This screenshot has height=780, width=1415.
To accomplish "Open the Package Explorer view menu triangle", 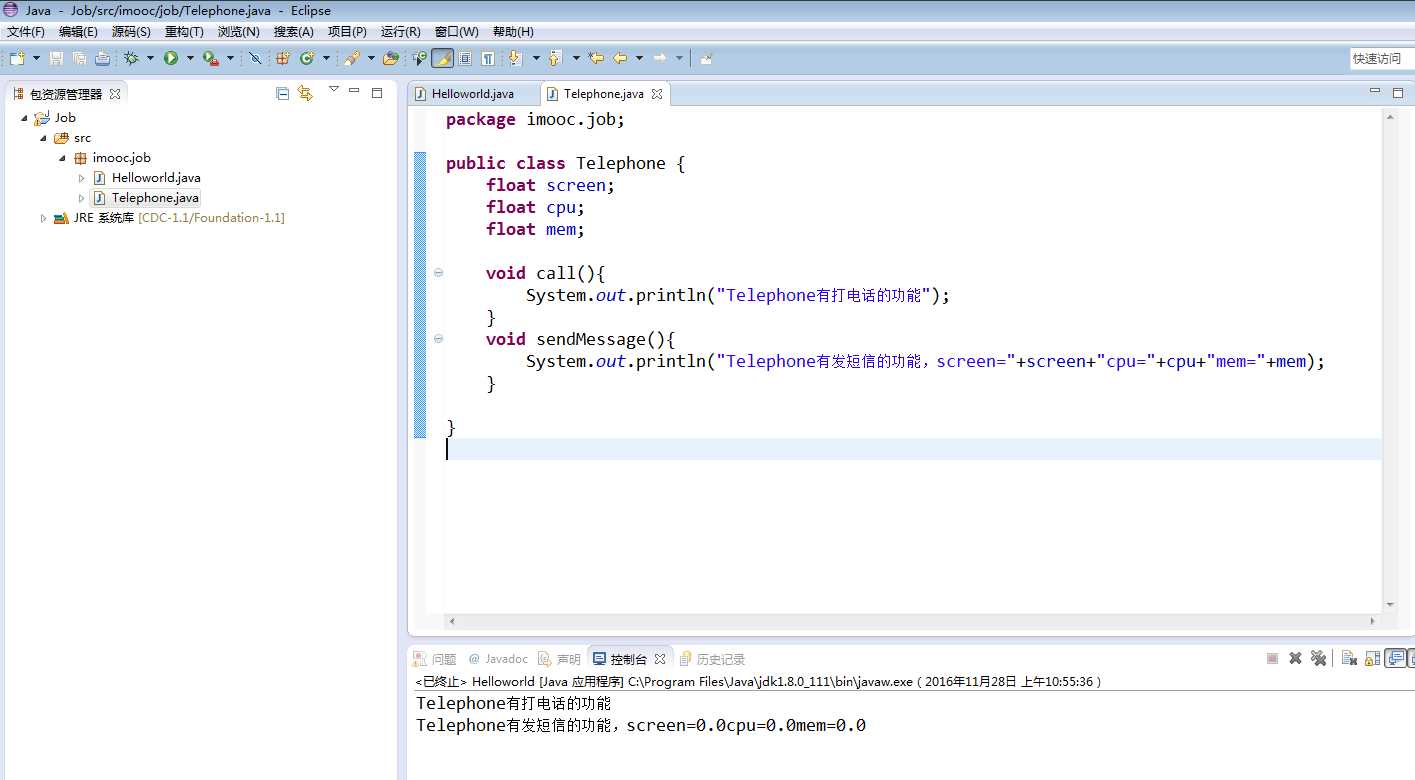I will tap(333, 90).
